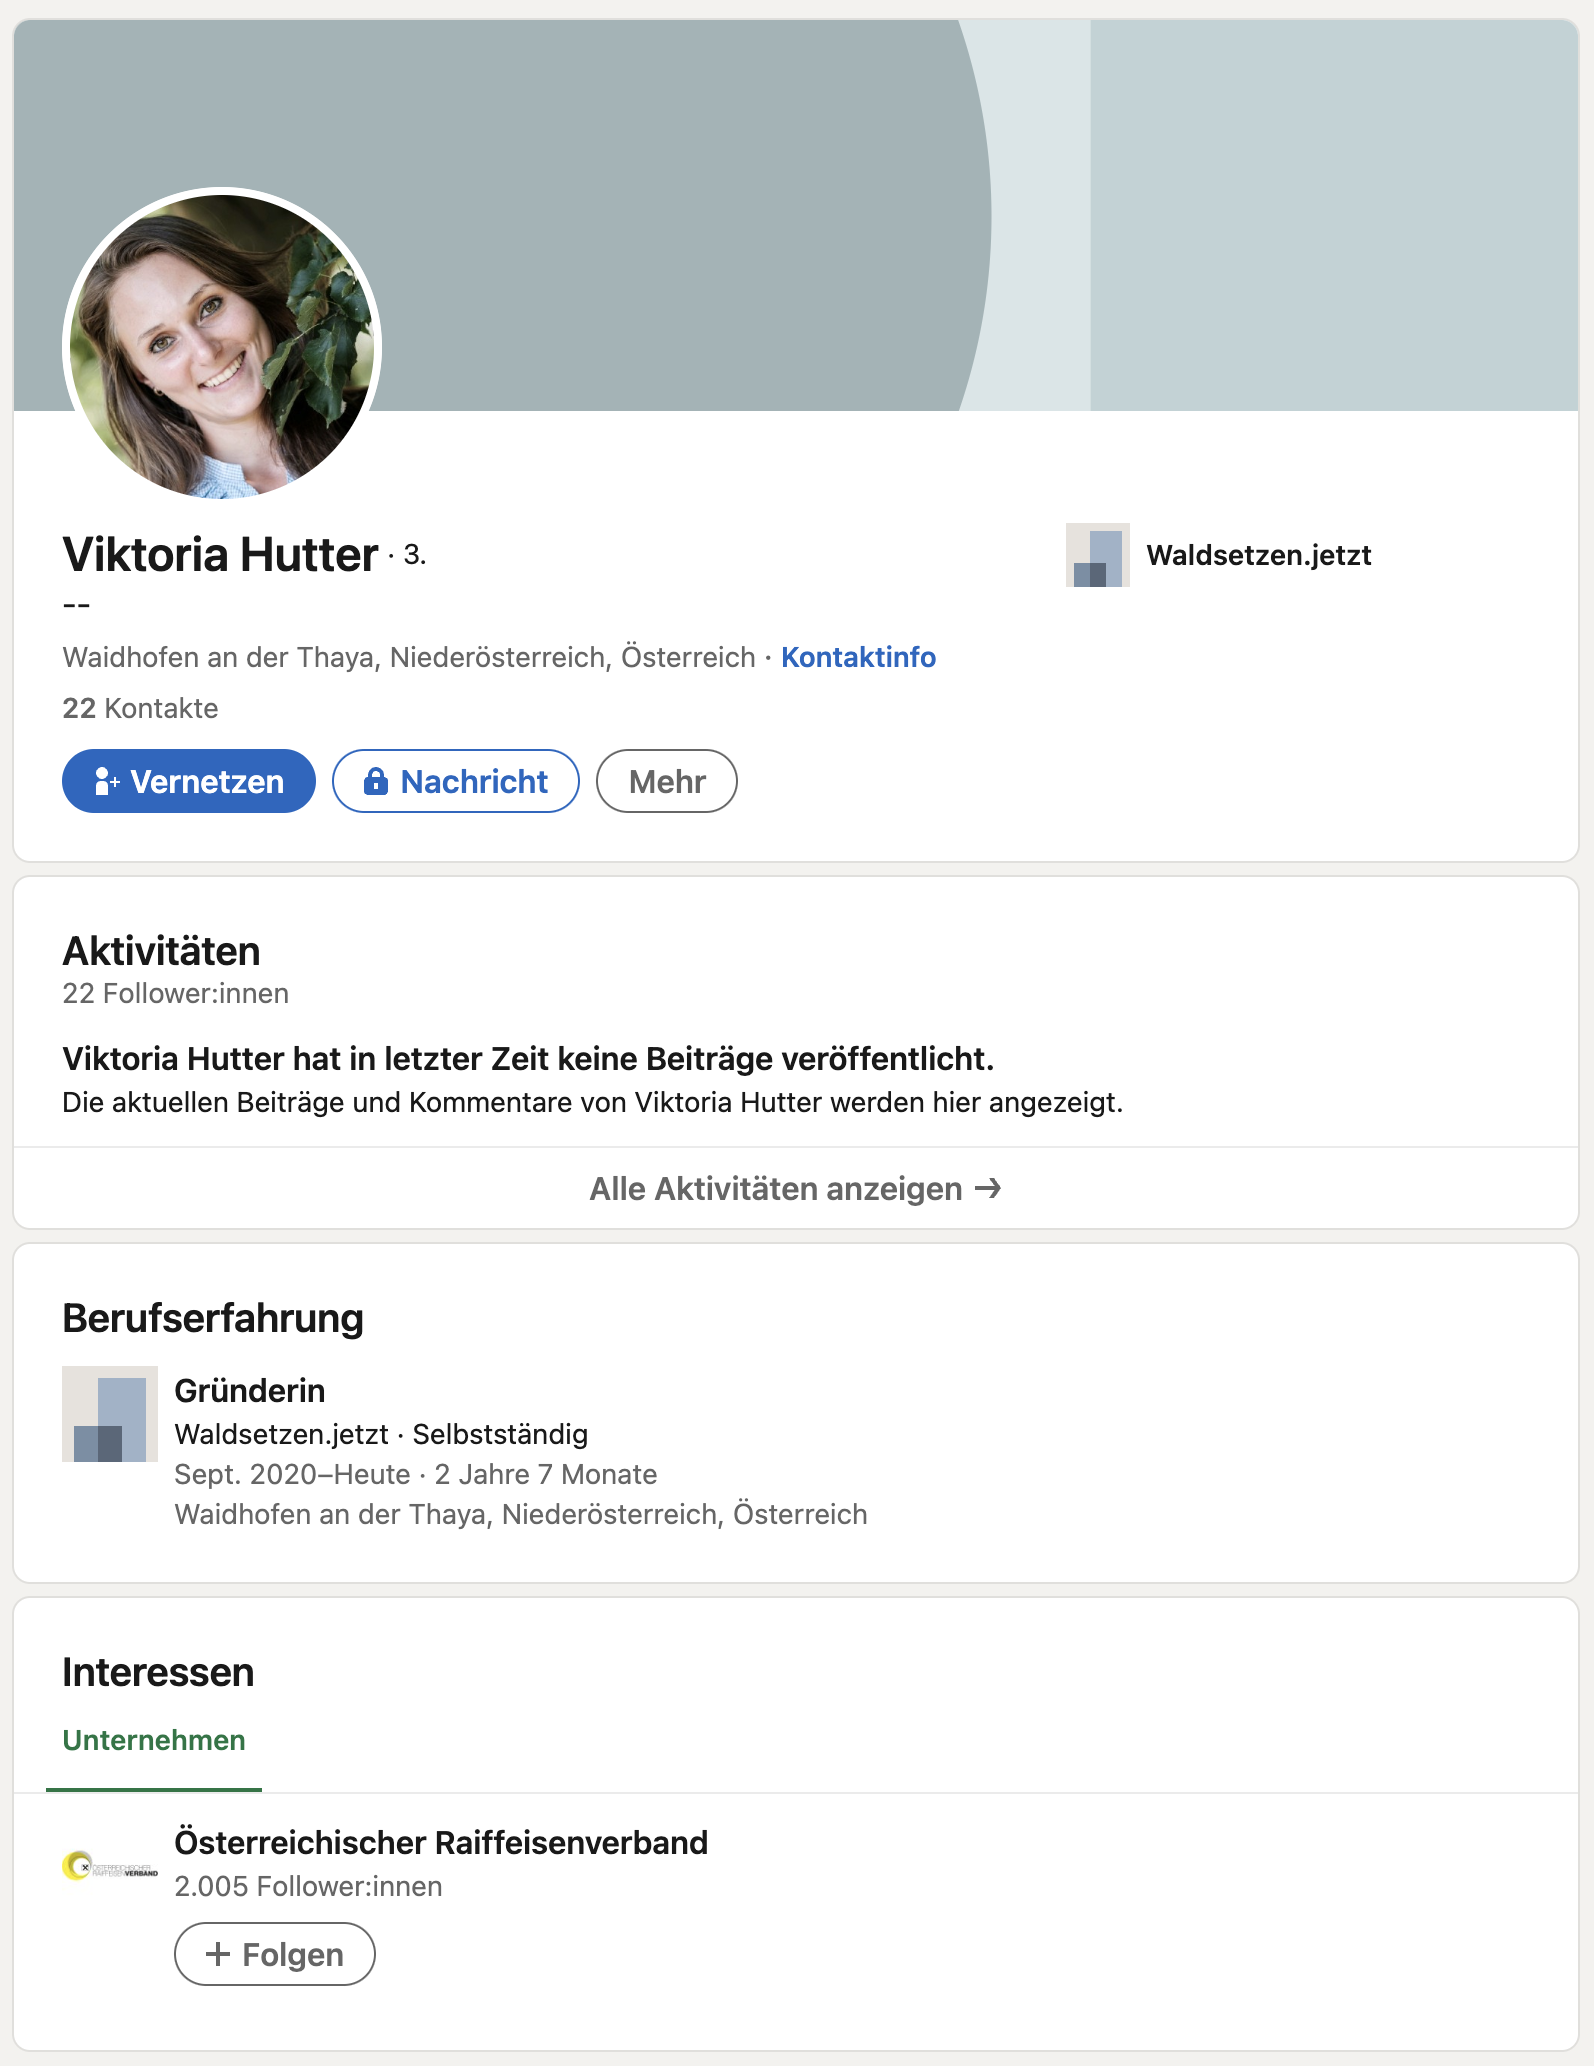This screenshot has width=1594, height=2066.
Task: Open the Kontaktinfo link
Action: pos(858,657)
